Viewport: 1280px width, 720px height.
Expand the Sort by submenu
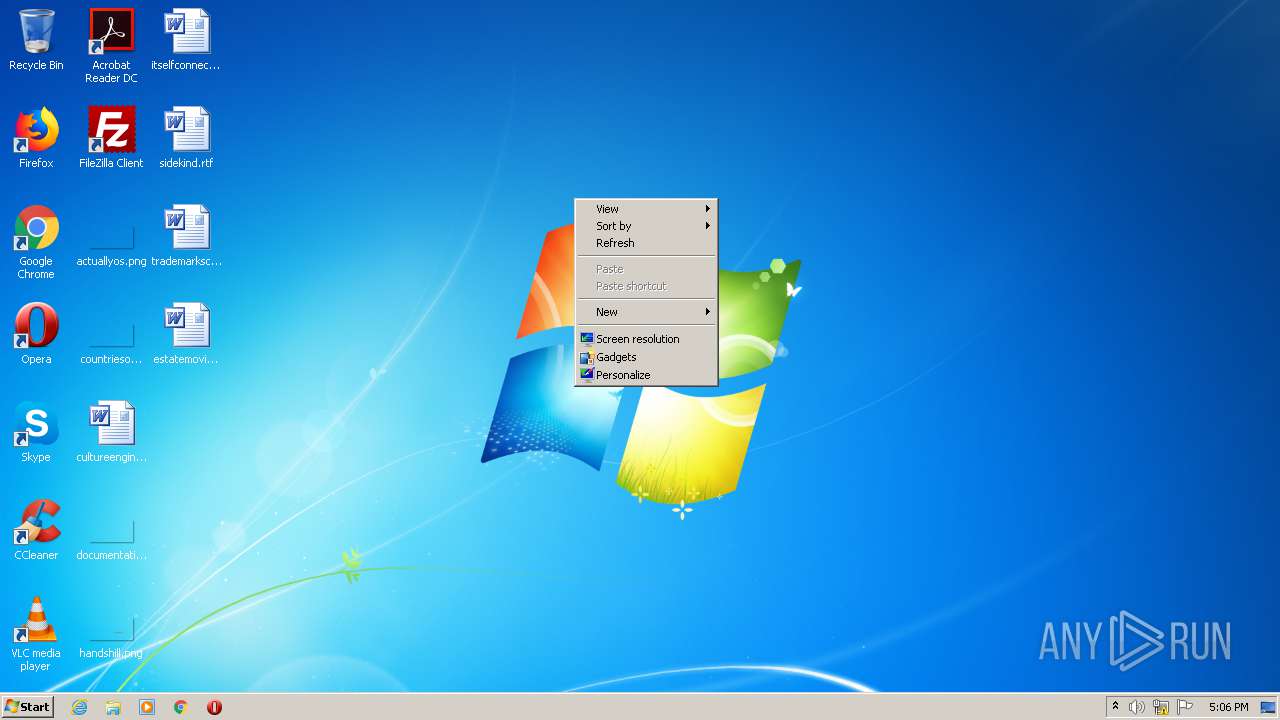(646, 226)
